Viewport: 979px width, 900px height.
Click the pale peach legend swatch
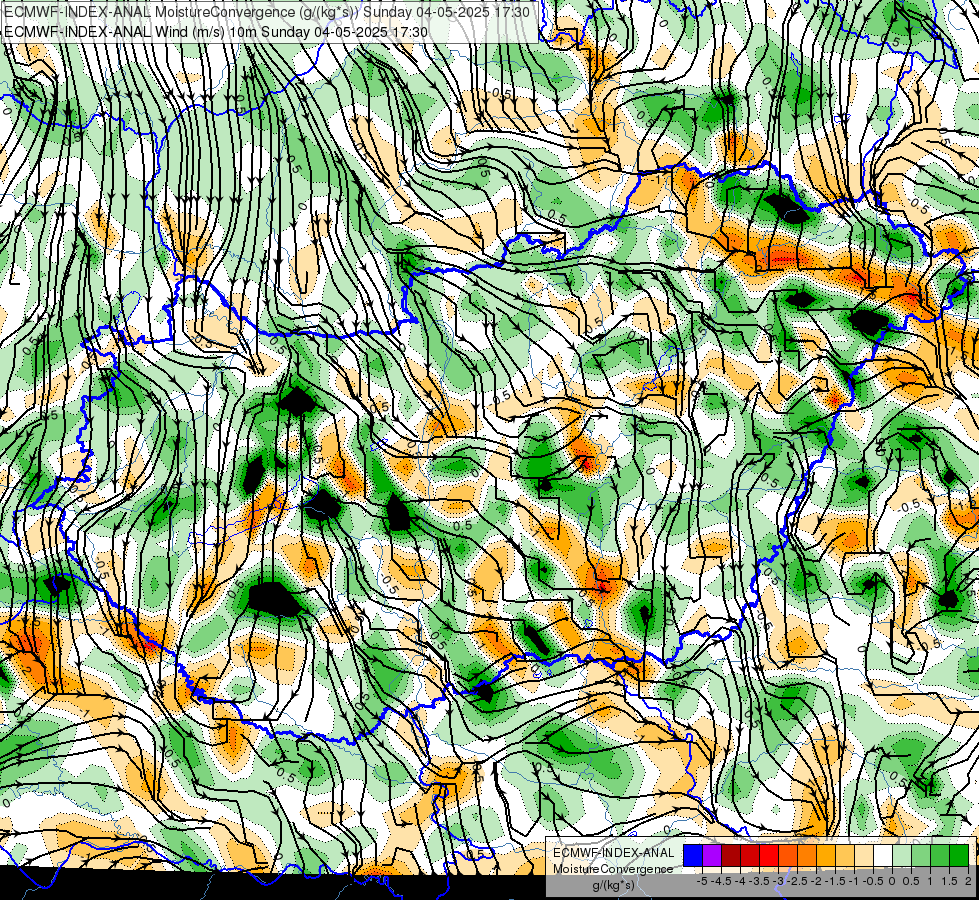(x=864, y=856)
